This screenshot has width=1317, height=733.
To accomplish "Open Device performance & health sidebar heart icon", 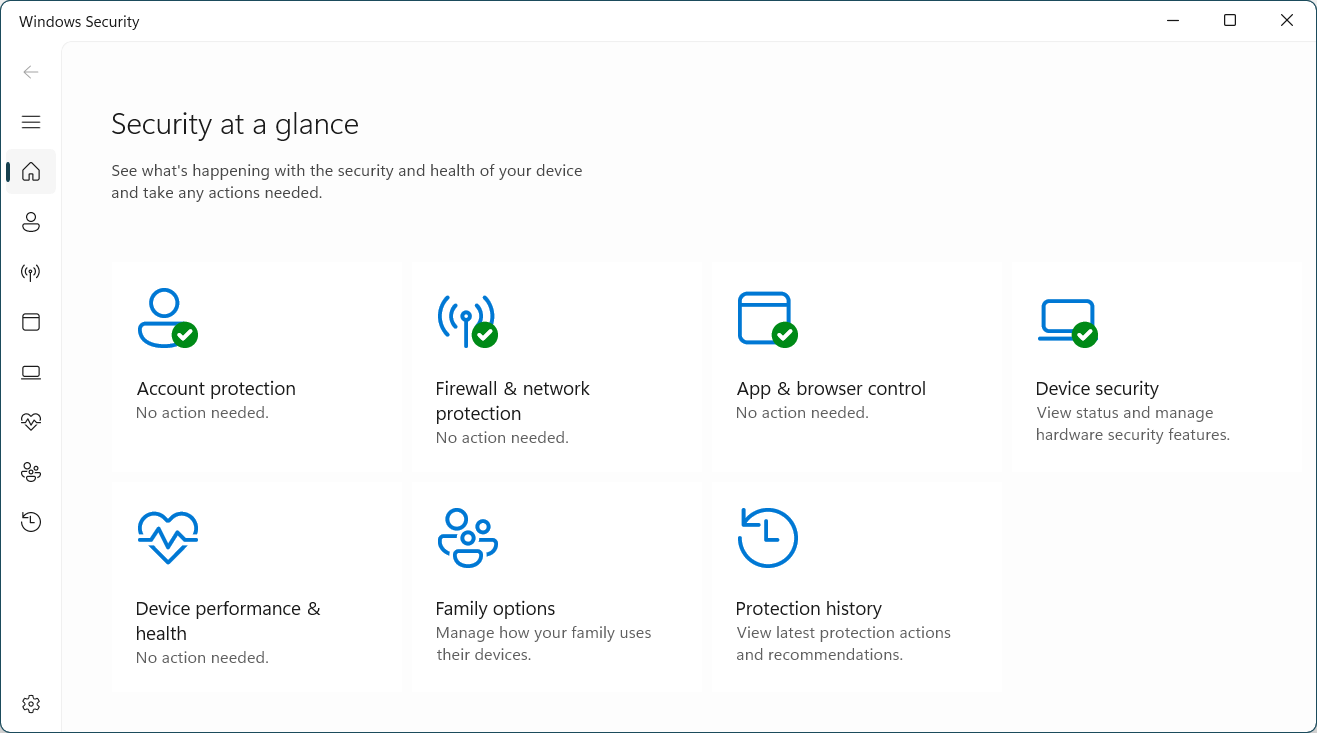I will pyautogui.click(x=31, y=422).
